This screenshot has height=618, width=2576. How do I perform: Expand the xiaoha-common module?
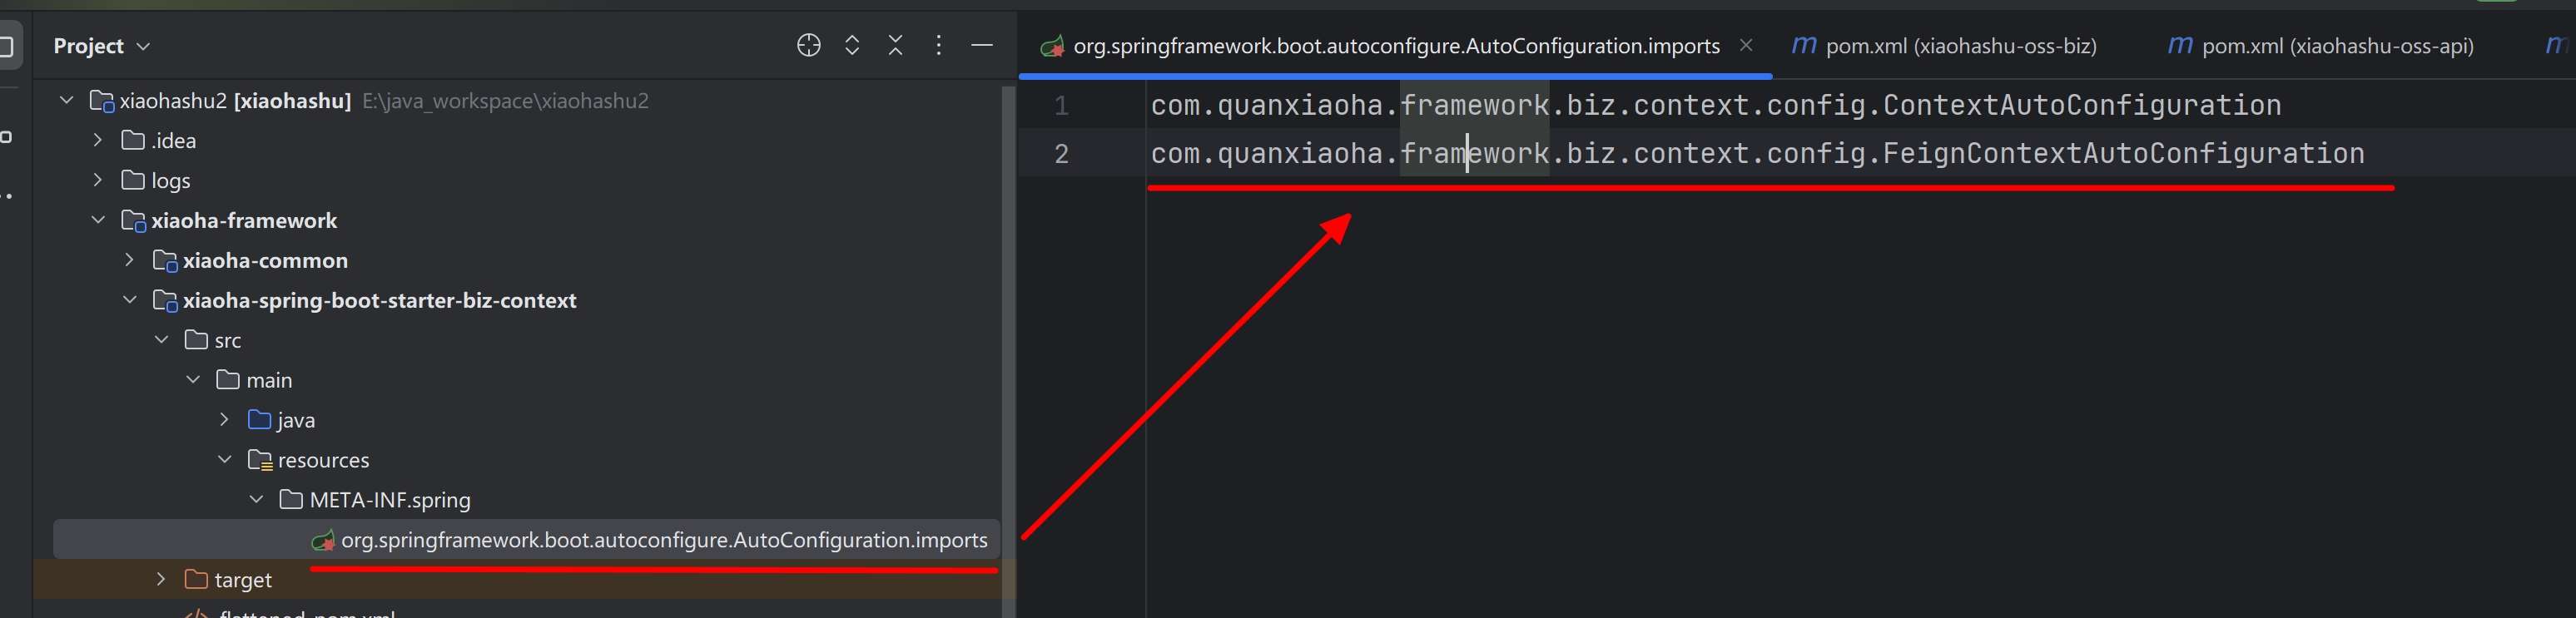[x=130, y=261]
